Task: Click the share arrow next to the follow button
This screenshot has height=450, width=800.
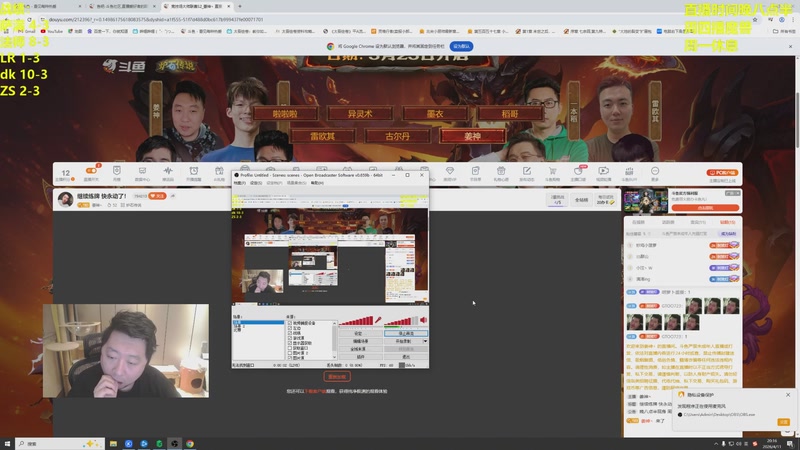Action: point(172,196)
